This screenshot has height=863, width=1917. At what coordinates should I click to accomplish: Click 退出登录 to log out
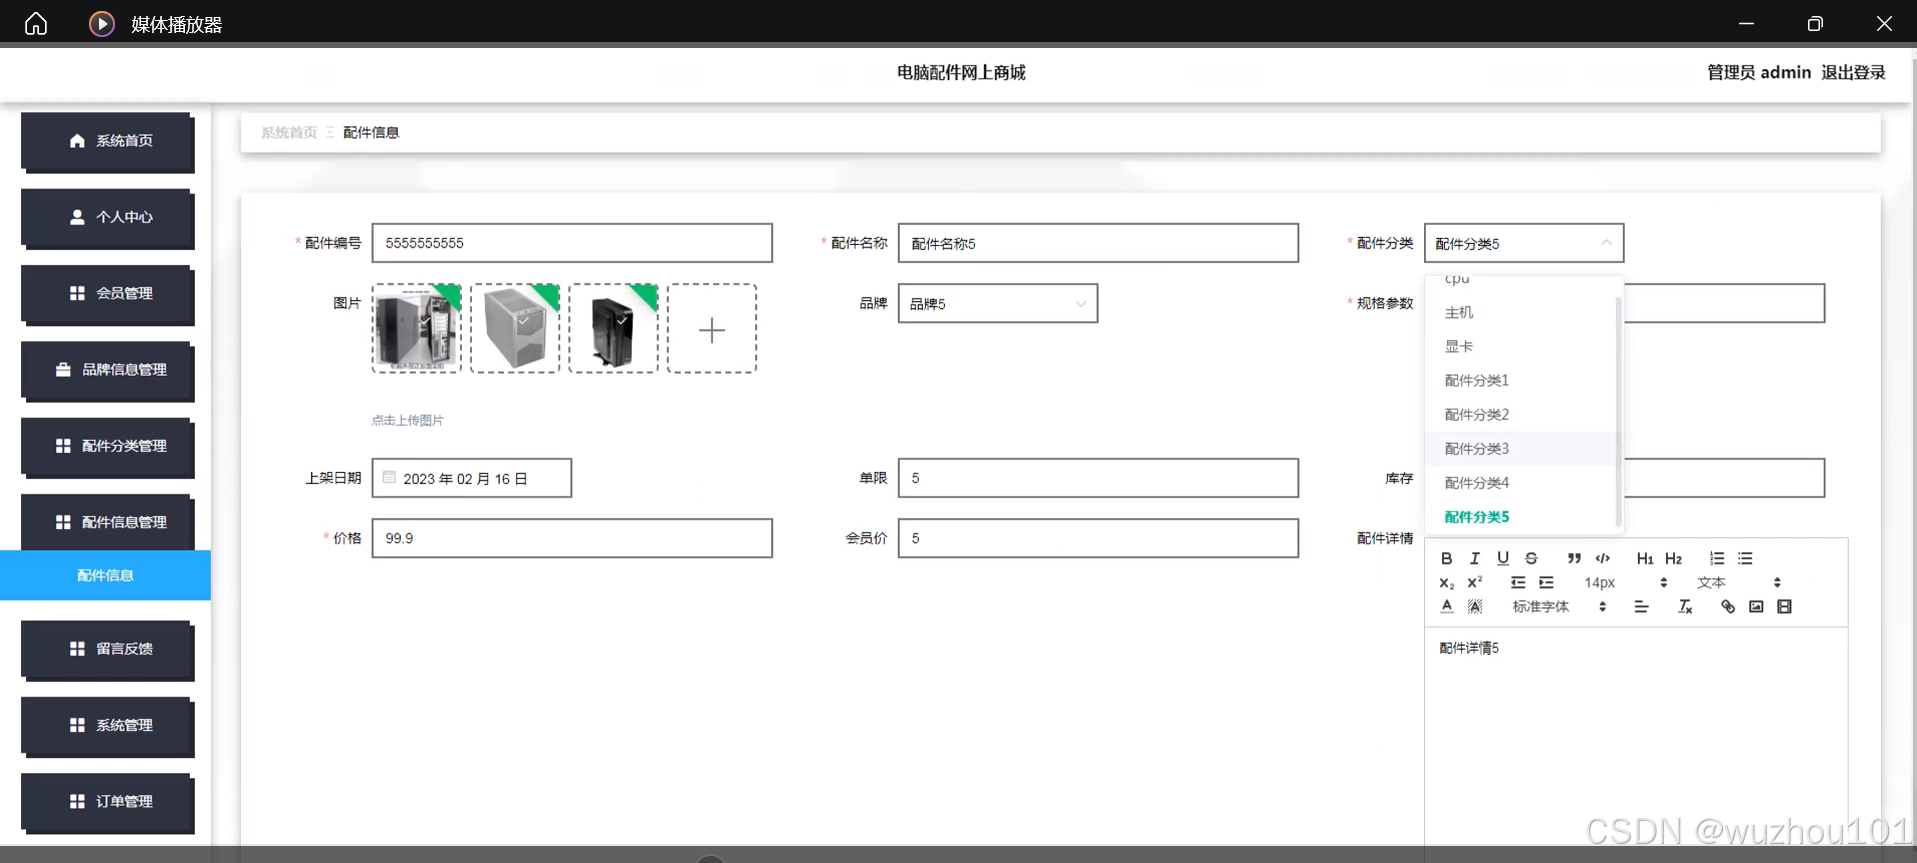1853,72
